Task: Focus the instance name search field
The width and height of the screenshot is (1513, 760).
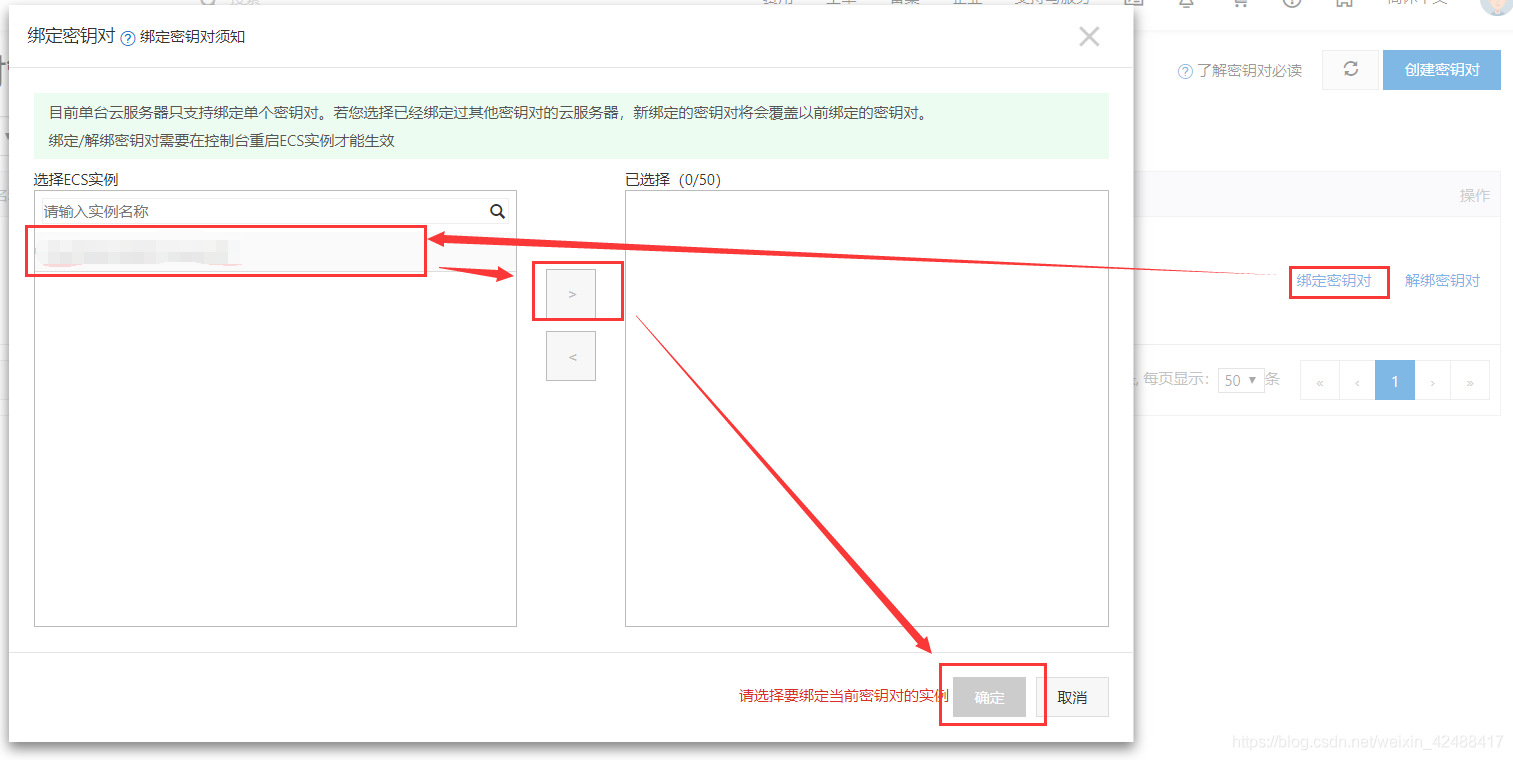Action: (263, 211)
